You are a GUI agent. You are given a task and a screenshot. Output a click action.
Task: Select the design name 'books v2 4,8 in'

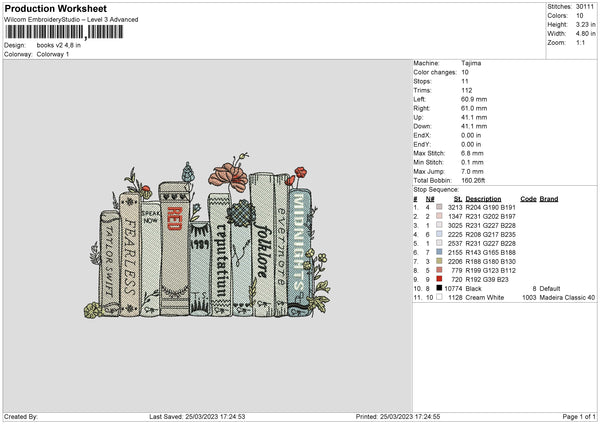click(x=59, y=45)
